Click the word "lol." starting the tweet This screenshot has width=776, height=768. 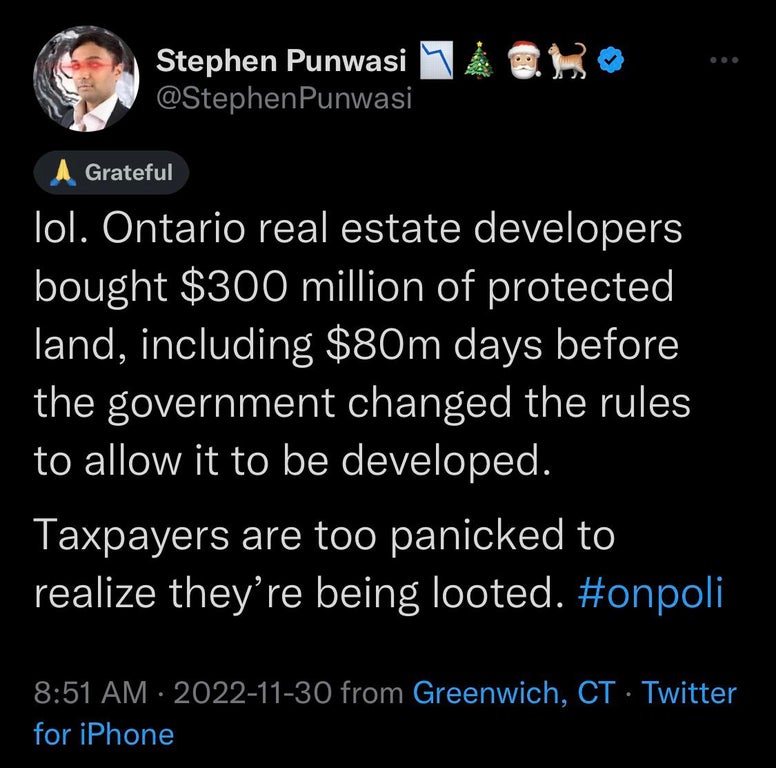[61, 229]
